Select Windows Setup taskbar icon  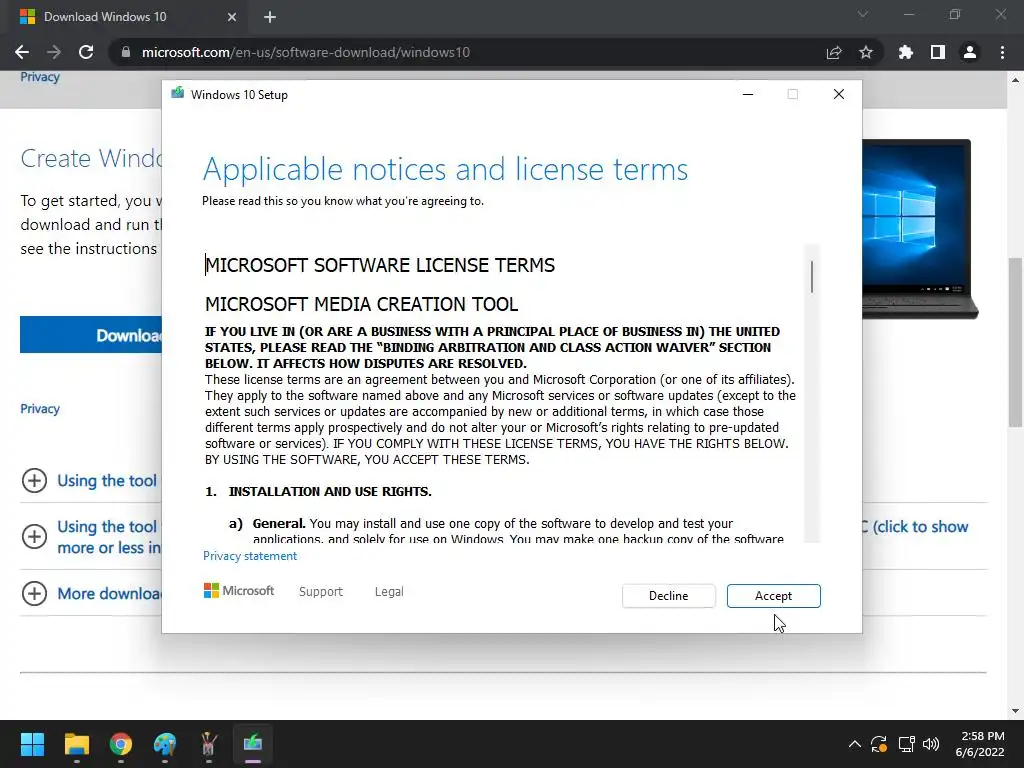point(253,744)
